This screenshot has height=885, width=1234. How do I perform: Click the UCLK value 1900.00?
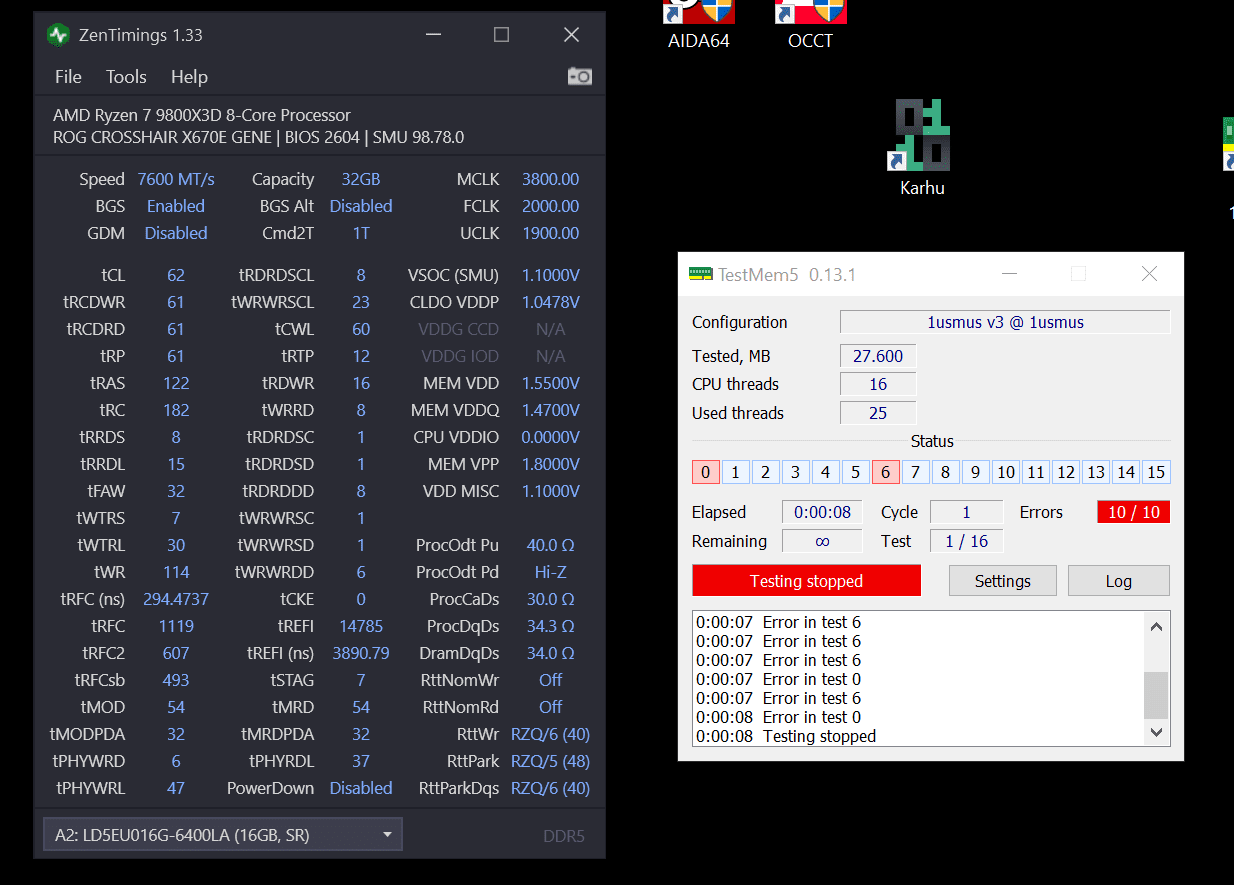(550, 233)
